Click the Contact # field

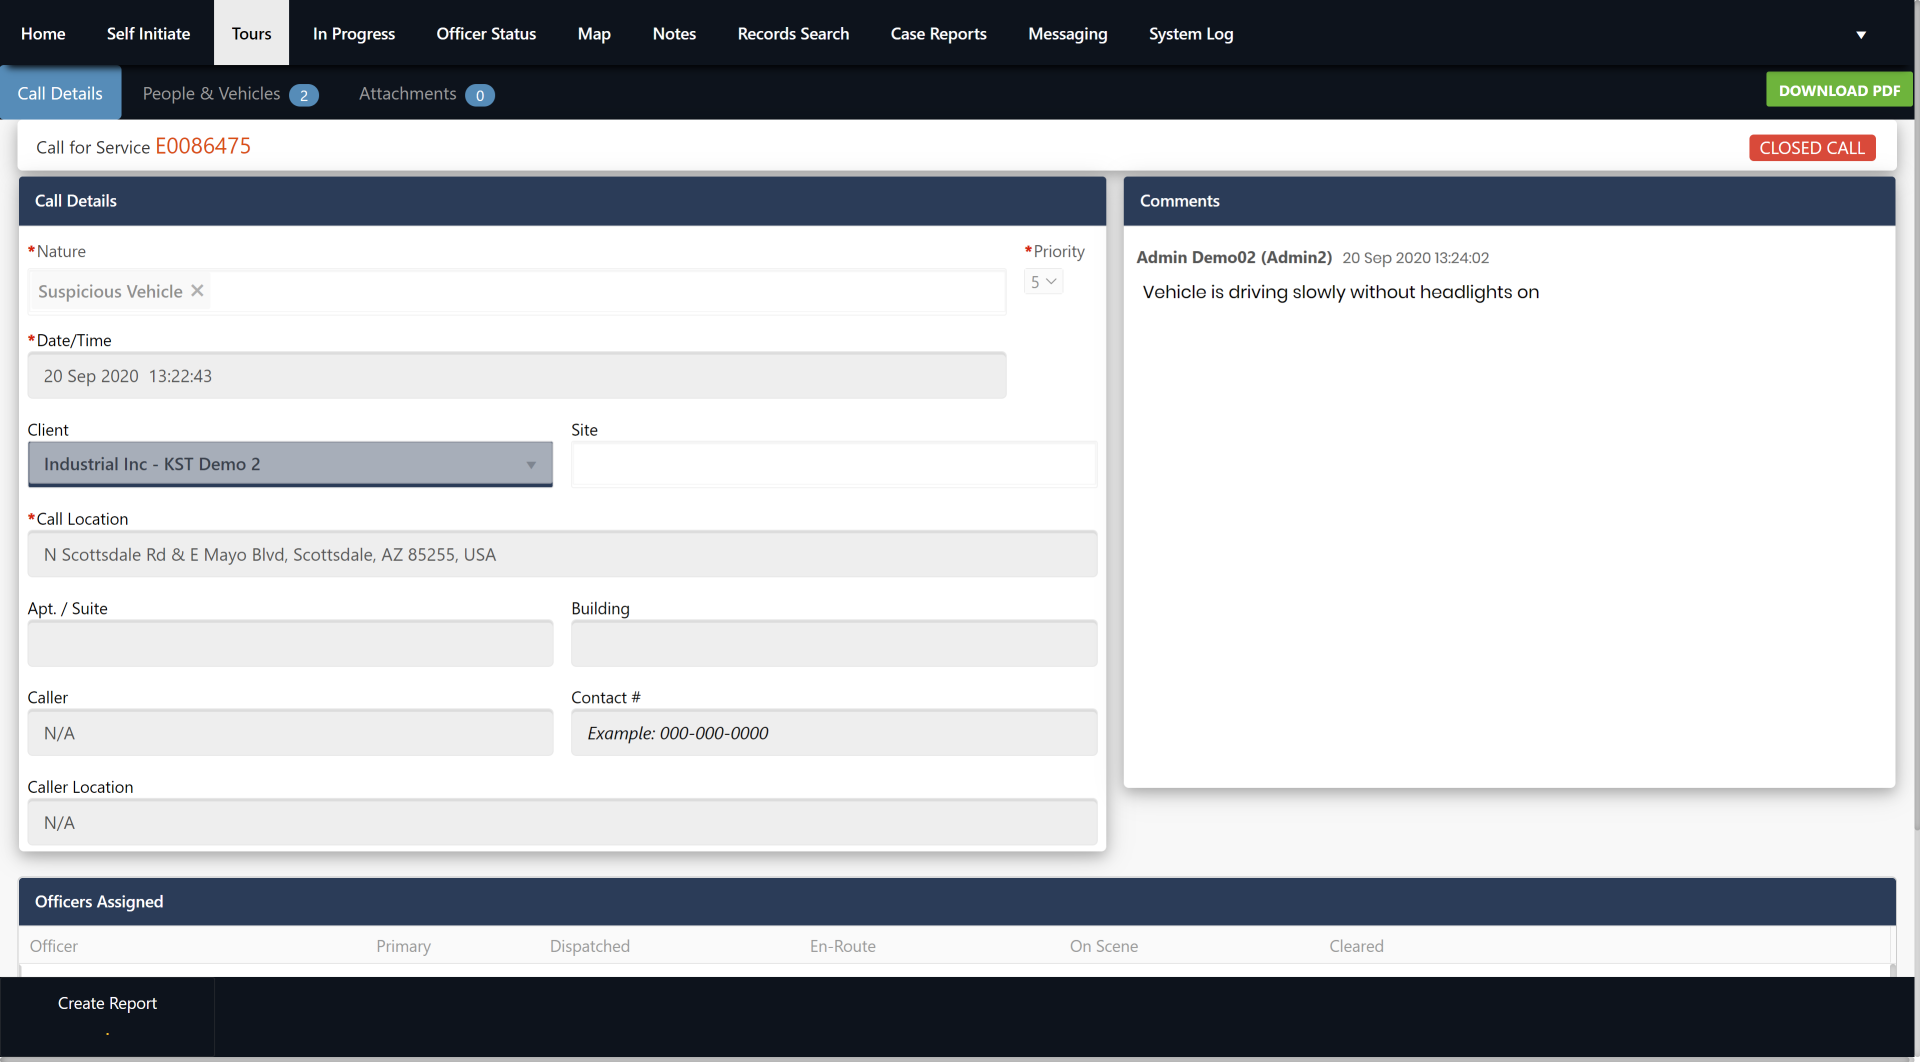(833, 733)
